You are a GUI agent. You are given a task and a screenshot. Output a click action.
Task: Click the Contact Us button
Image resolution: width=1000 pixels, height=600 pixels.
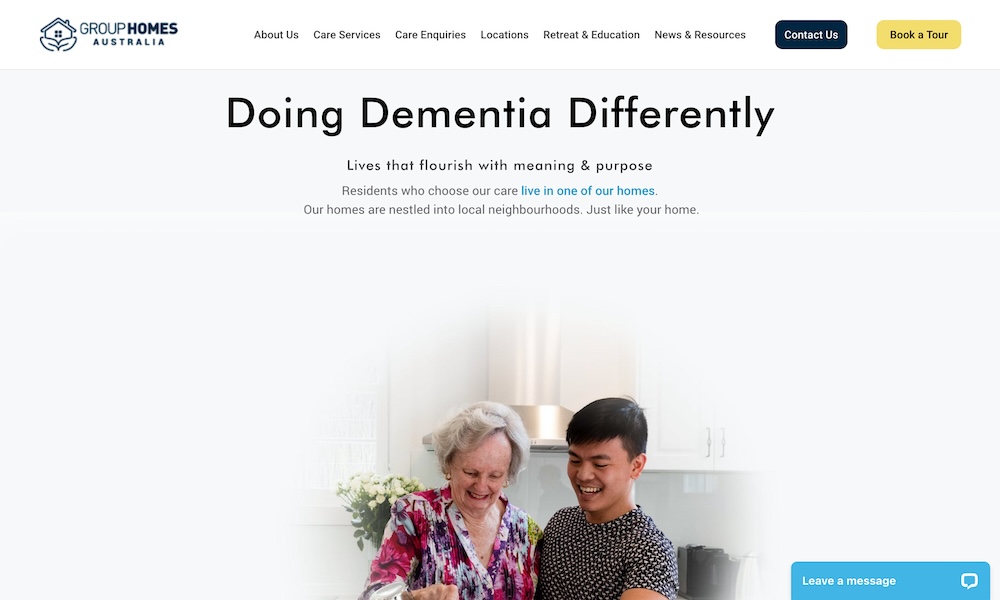(811, 34)
